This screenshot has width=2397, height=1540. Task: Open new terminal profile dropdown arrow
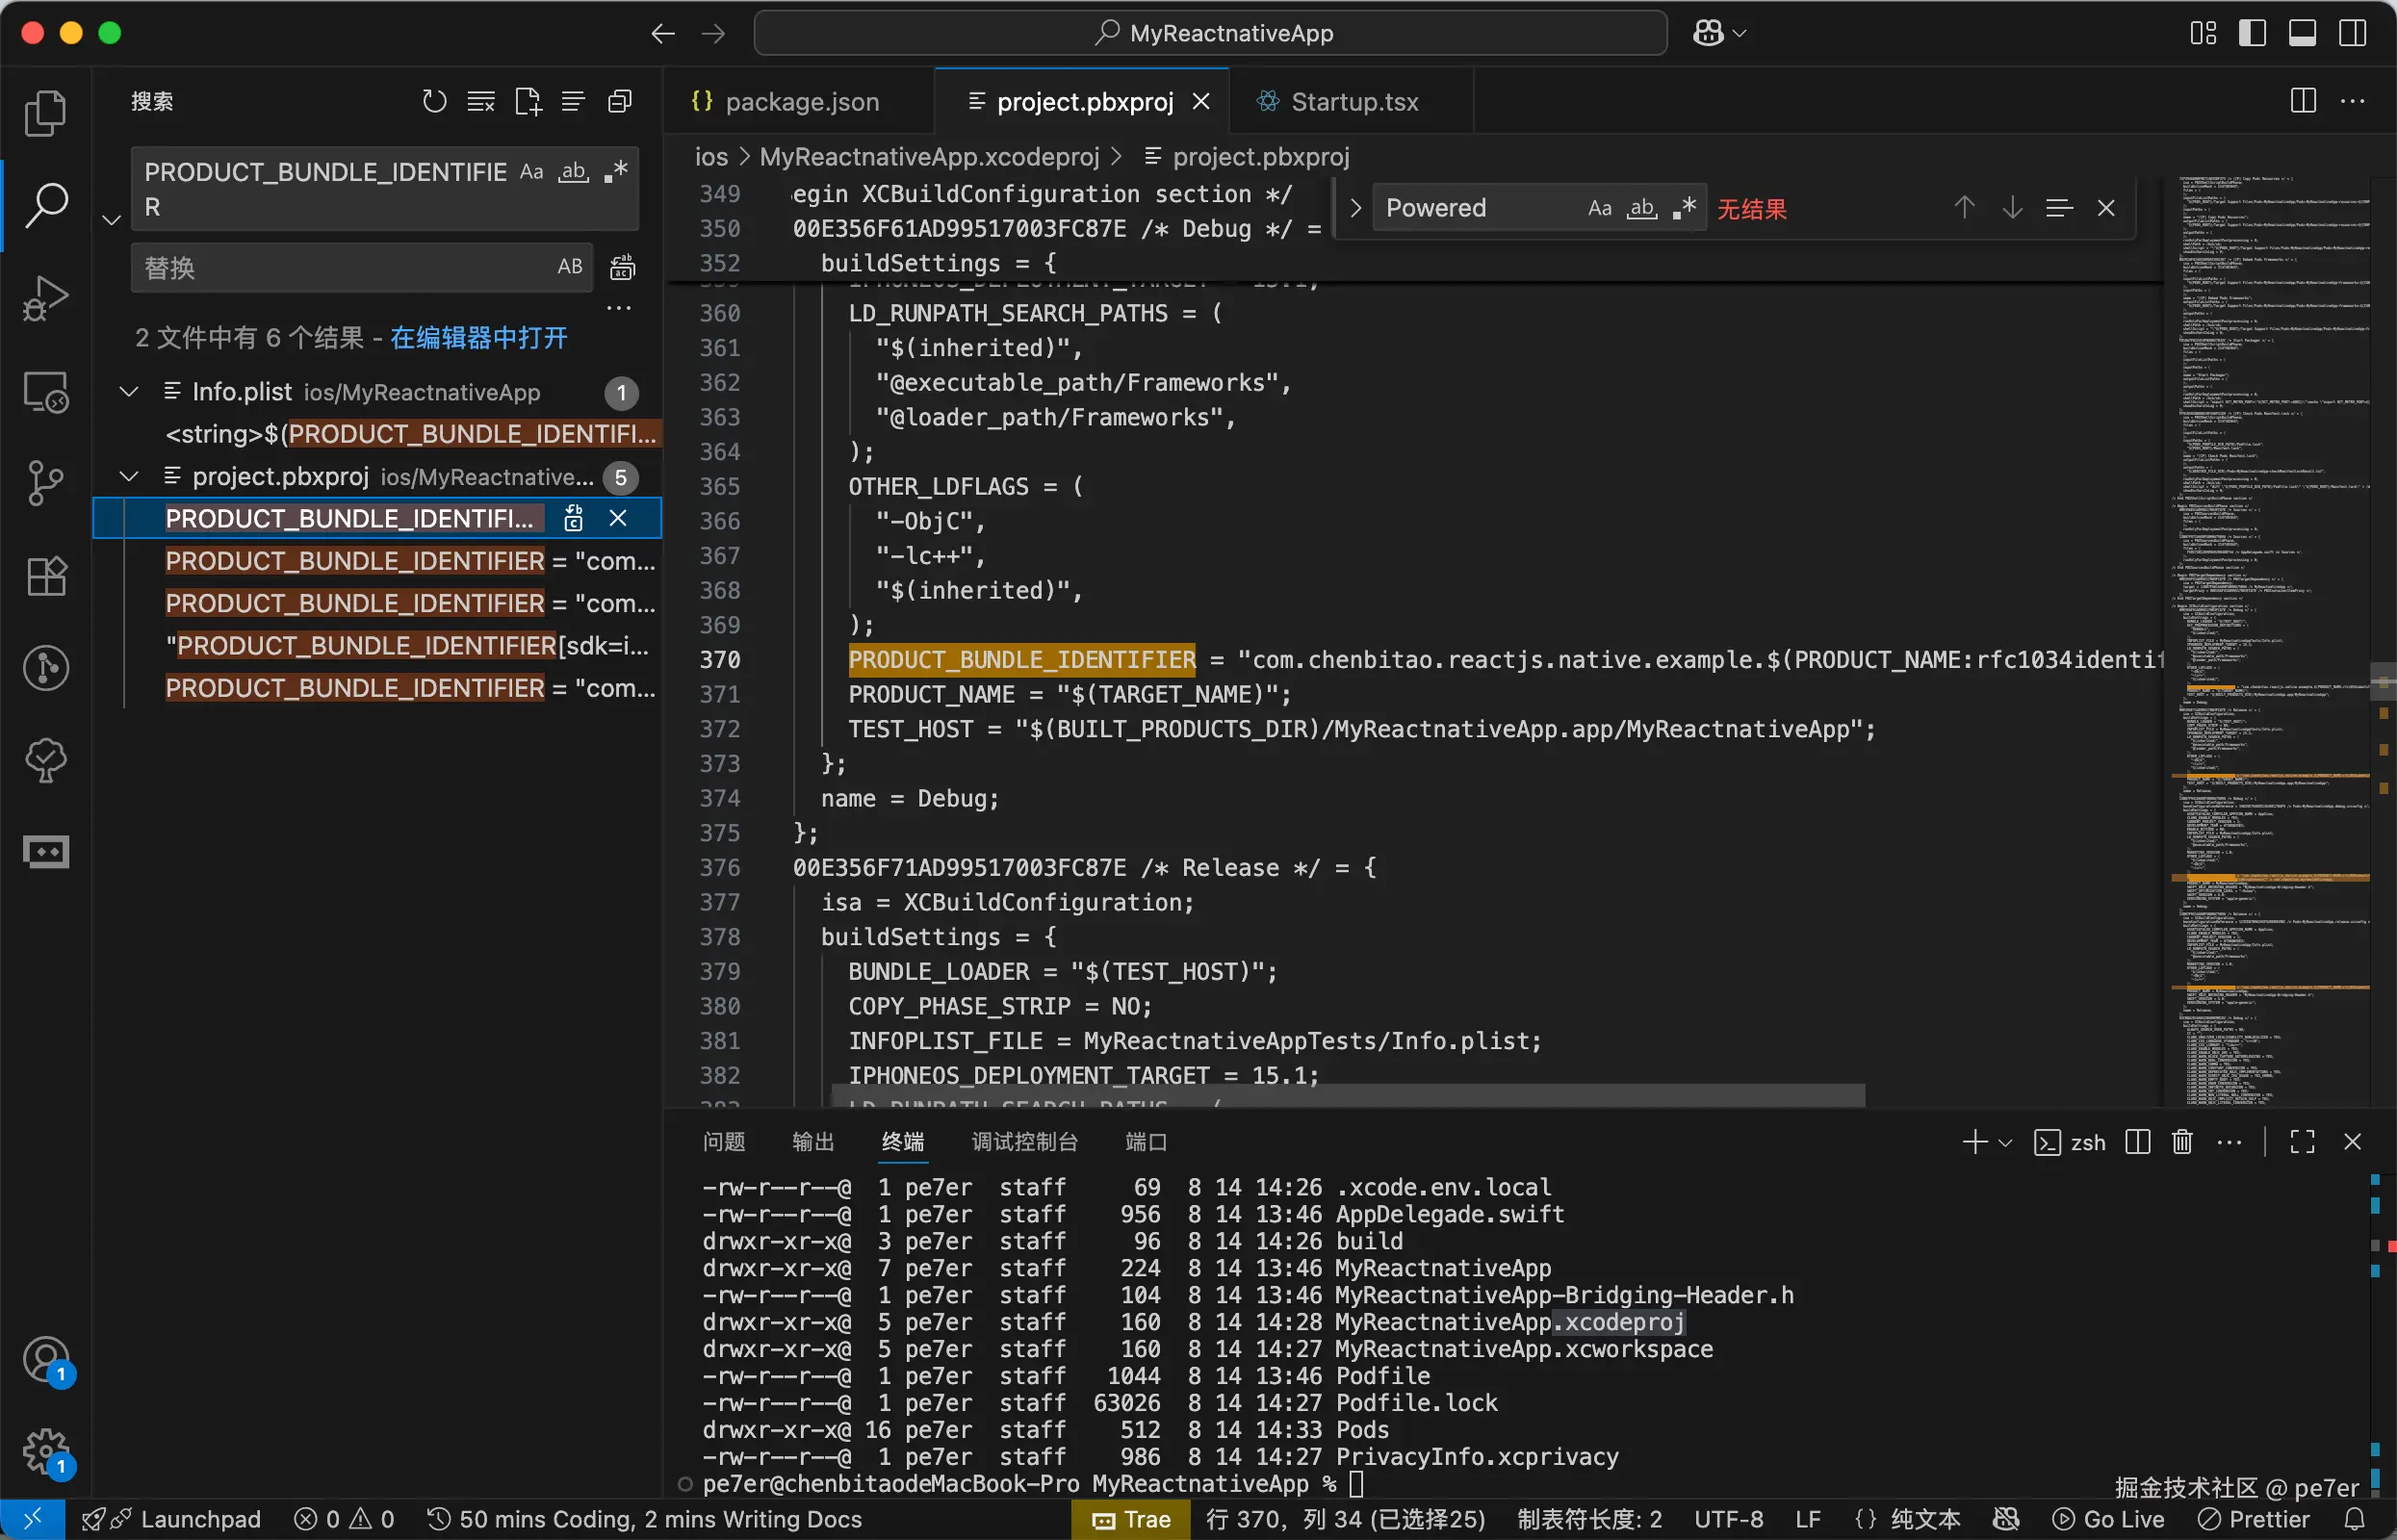point(2005,1142)
